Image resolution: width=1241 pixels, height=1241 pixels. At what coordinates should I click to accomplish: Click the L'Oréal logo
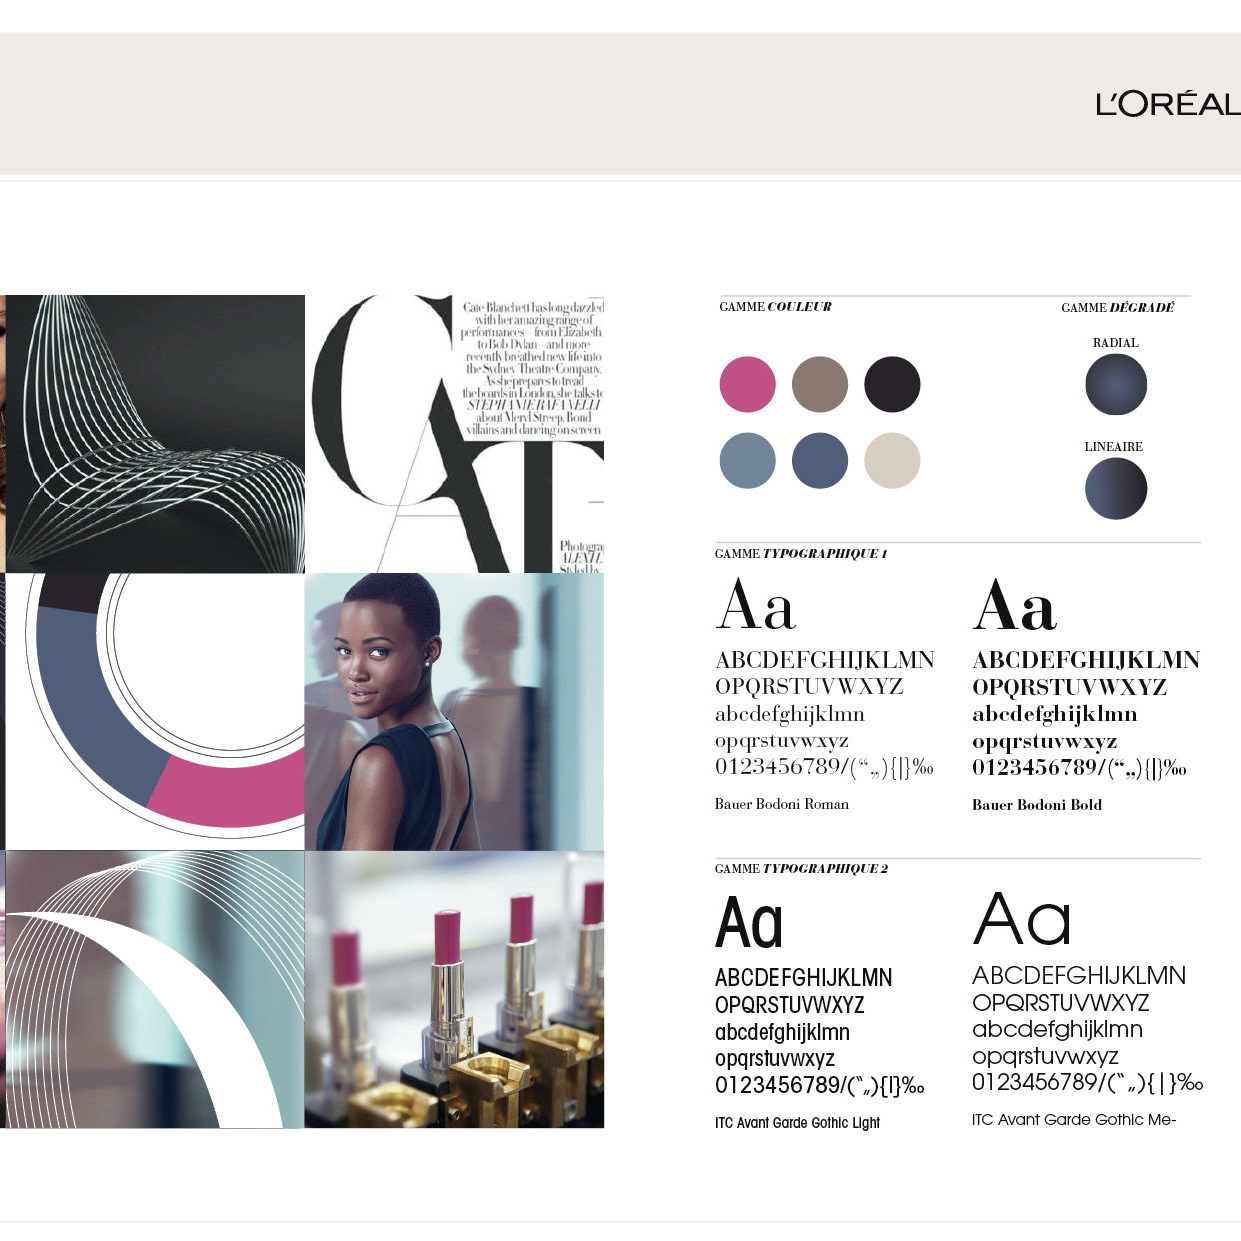click(1168, 103)
